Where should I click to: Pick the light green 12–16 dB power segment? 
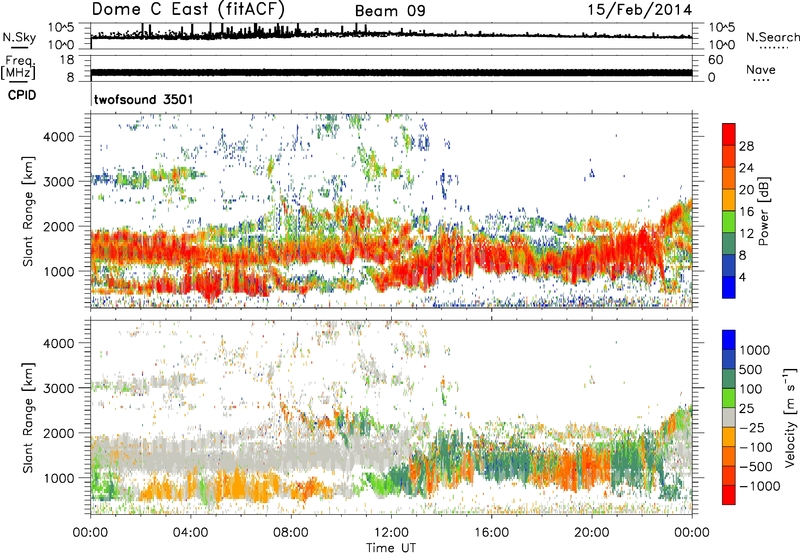pos(729,222)
